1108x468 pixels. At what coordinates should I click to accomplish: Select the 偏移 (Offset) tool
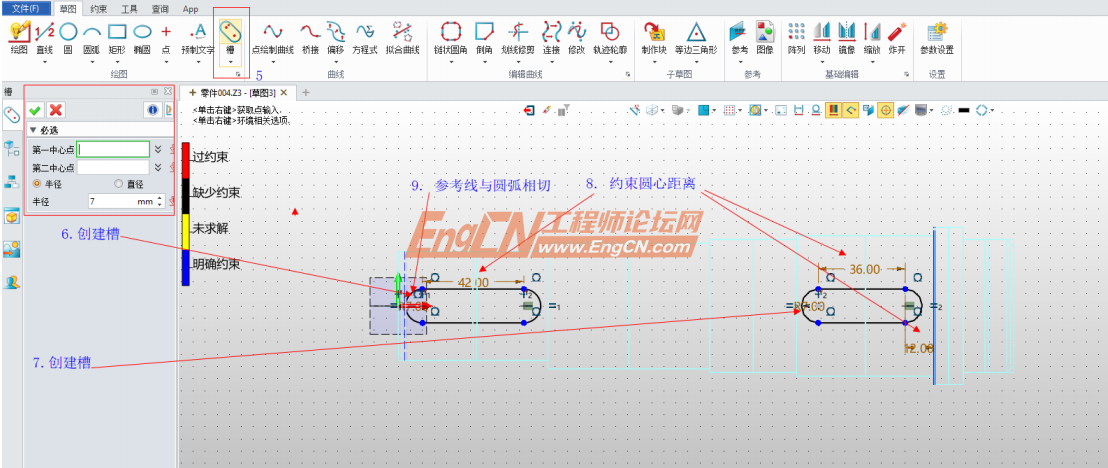(336, 37)
